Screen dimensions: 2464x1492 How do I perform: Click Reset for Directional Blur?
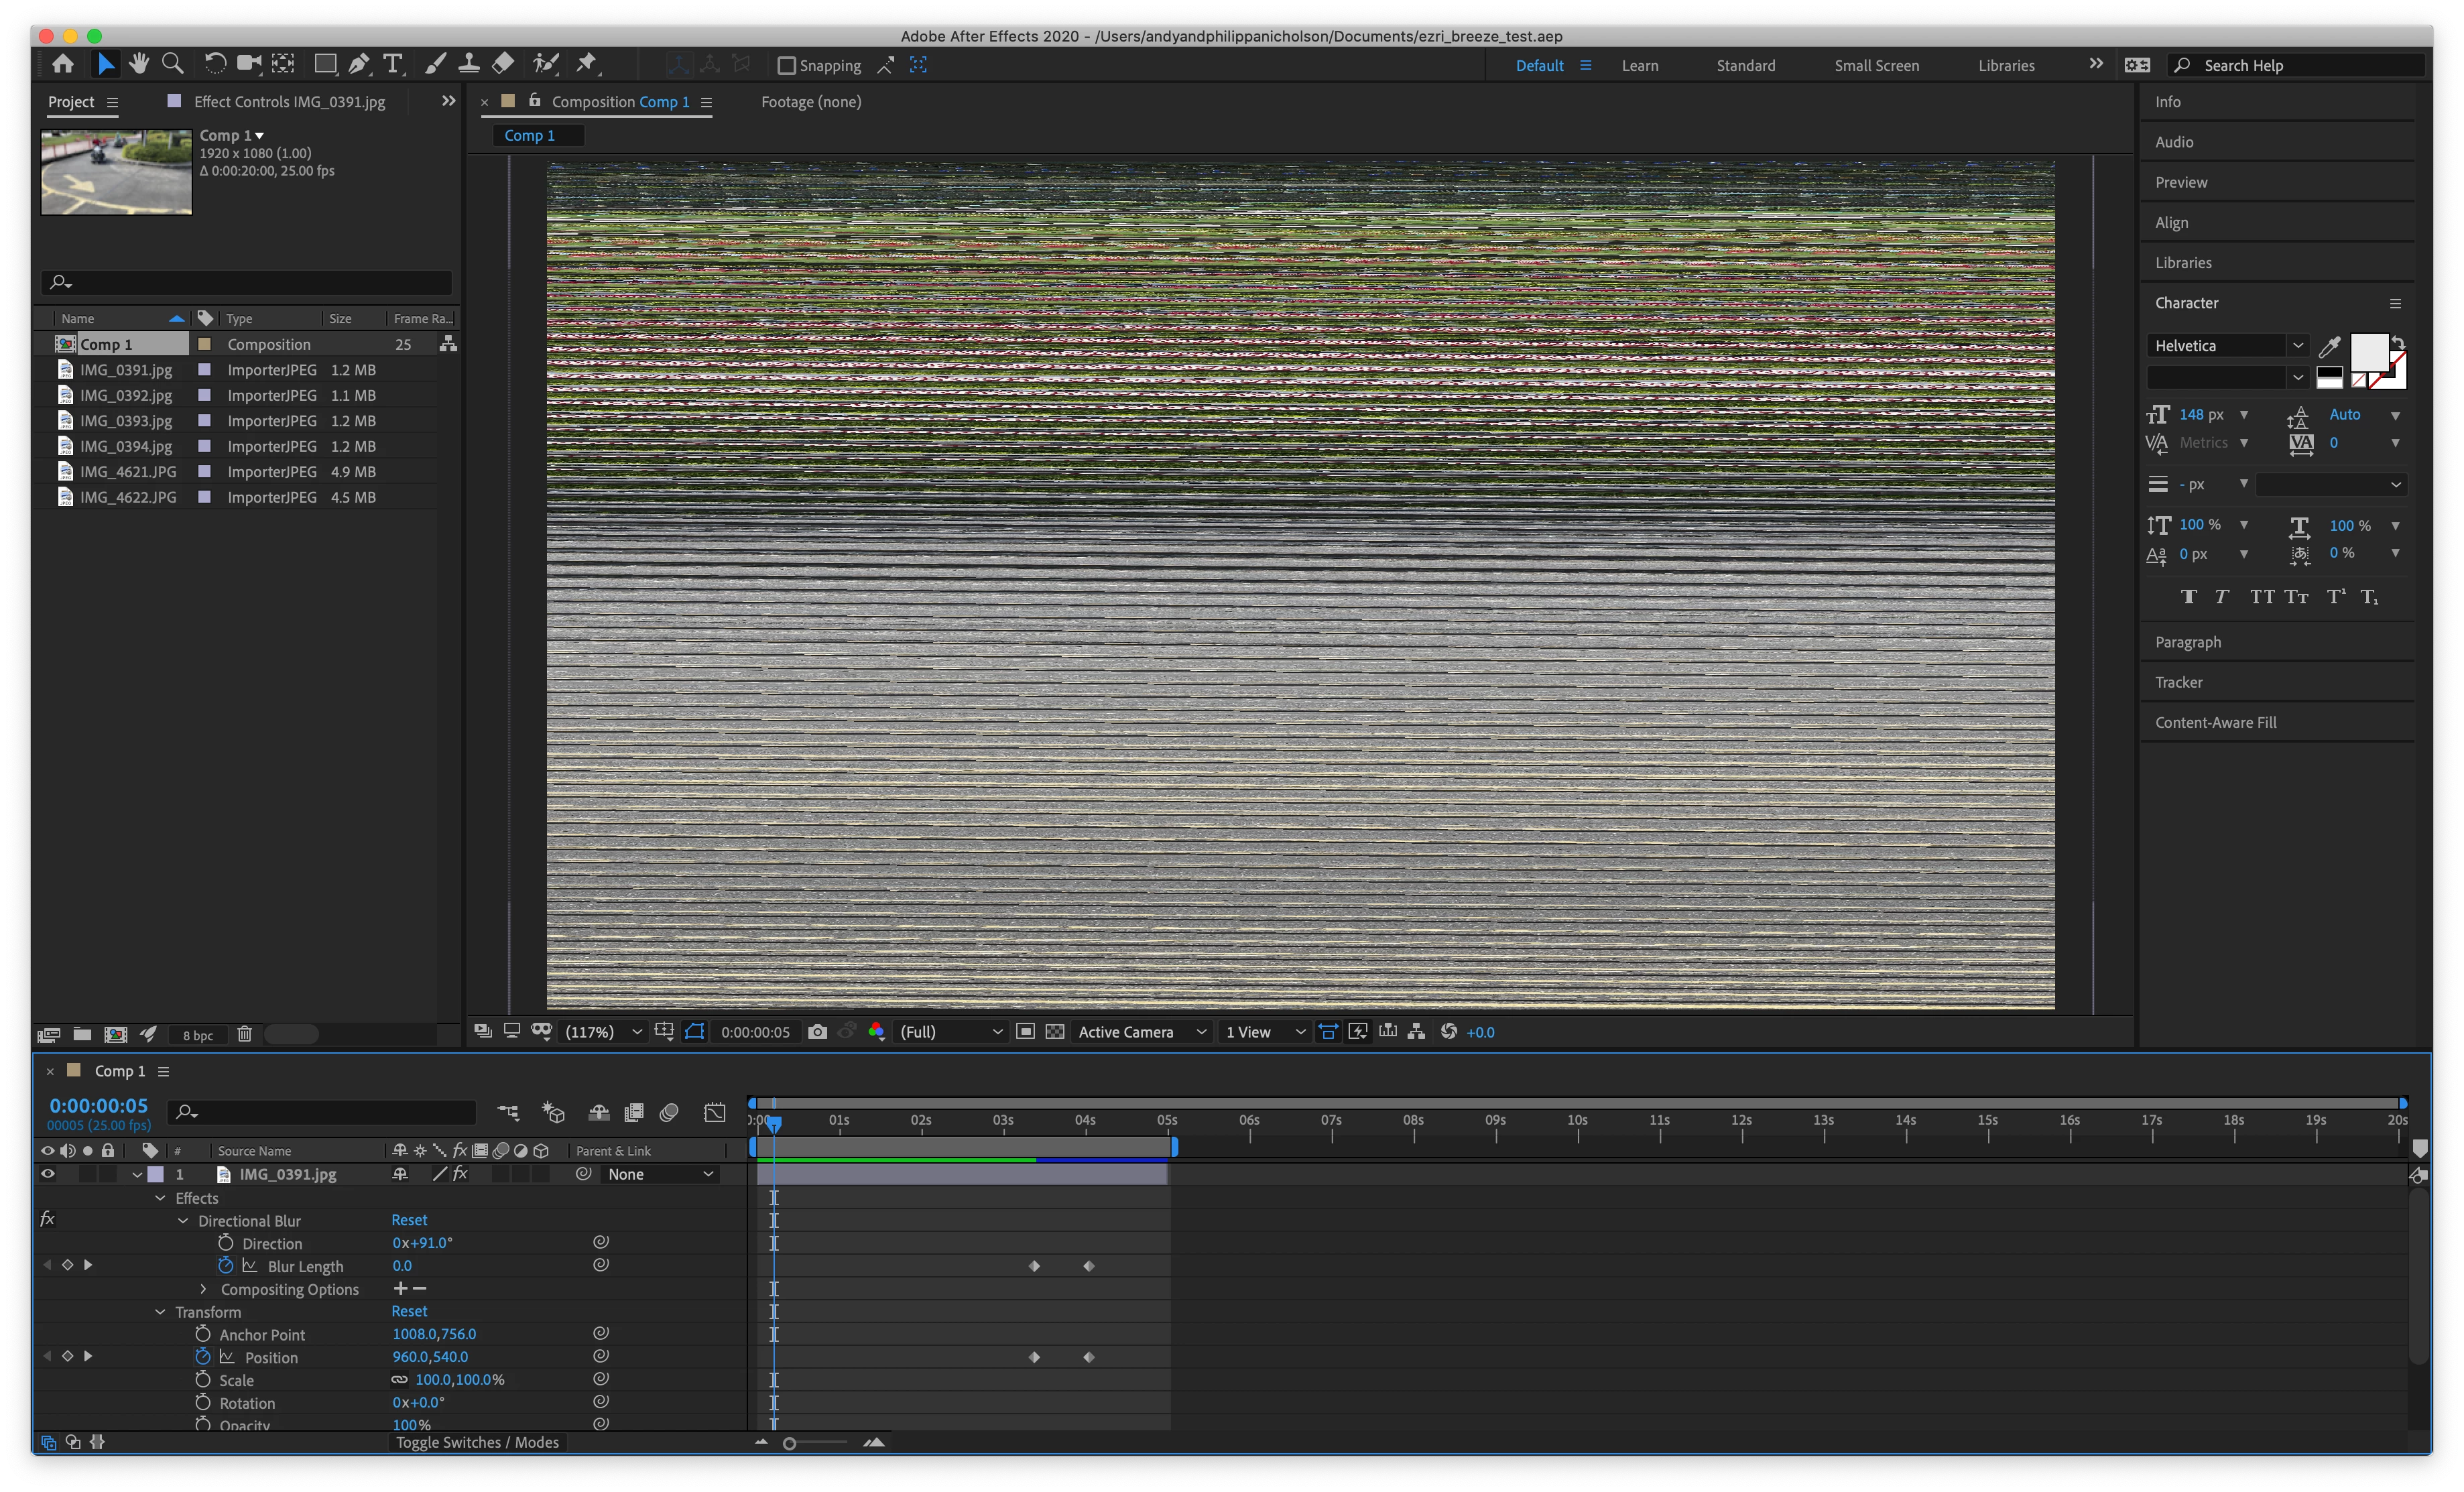(x=409, y=1220)
